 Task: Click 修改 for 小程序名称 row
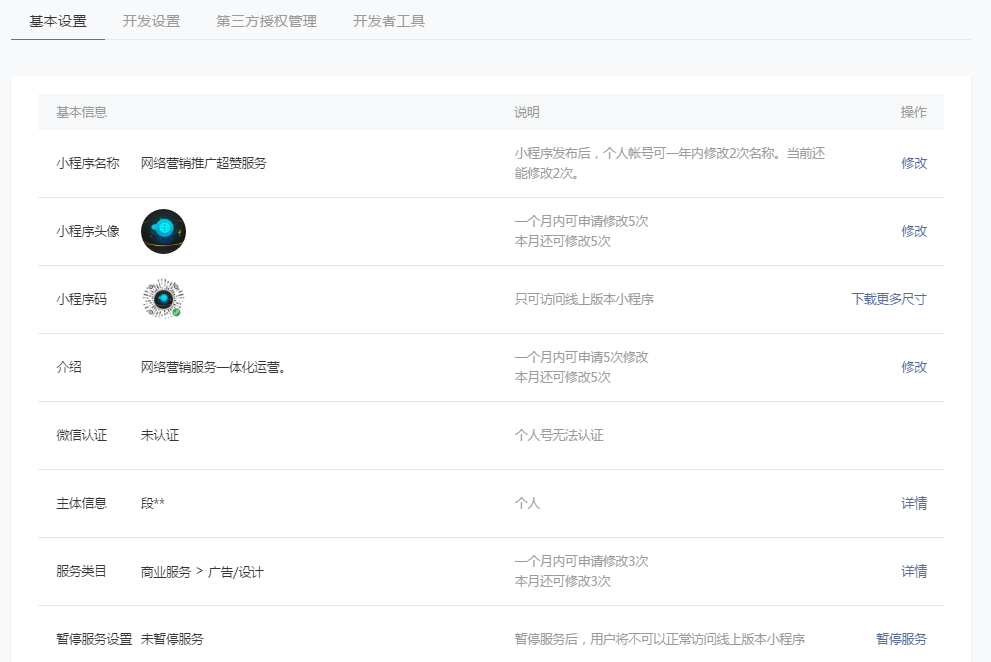[x=914, y=163]
